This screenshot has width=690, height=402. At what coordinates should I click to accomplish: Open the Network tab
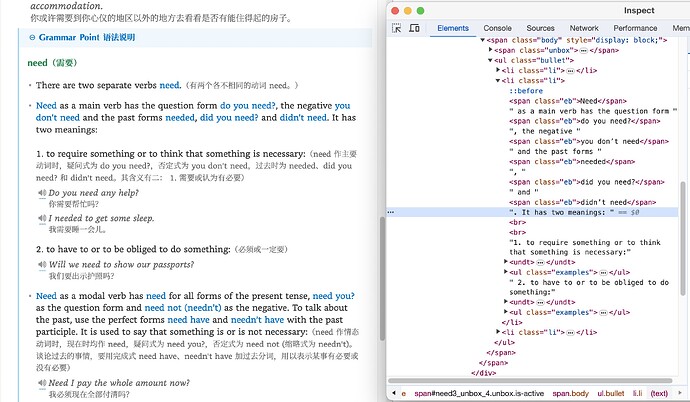[x=584, y=28]
